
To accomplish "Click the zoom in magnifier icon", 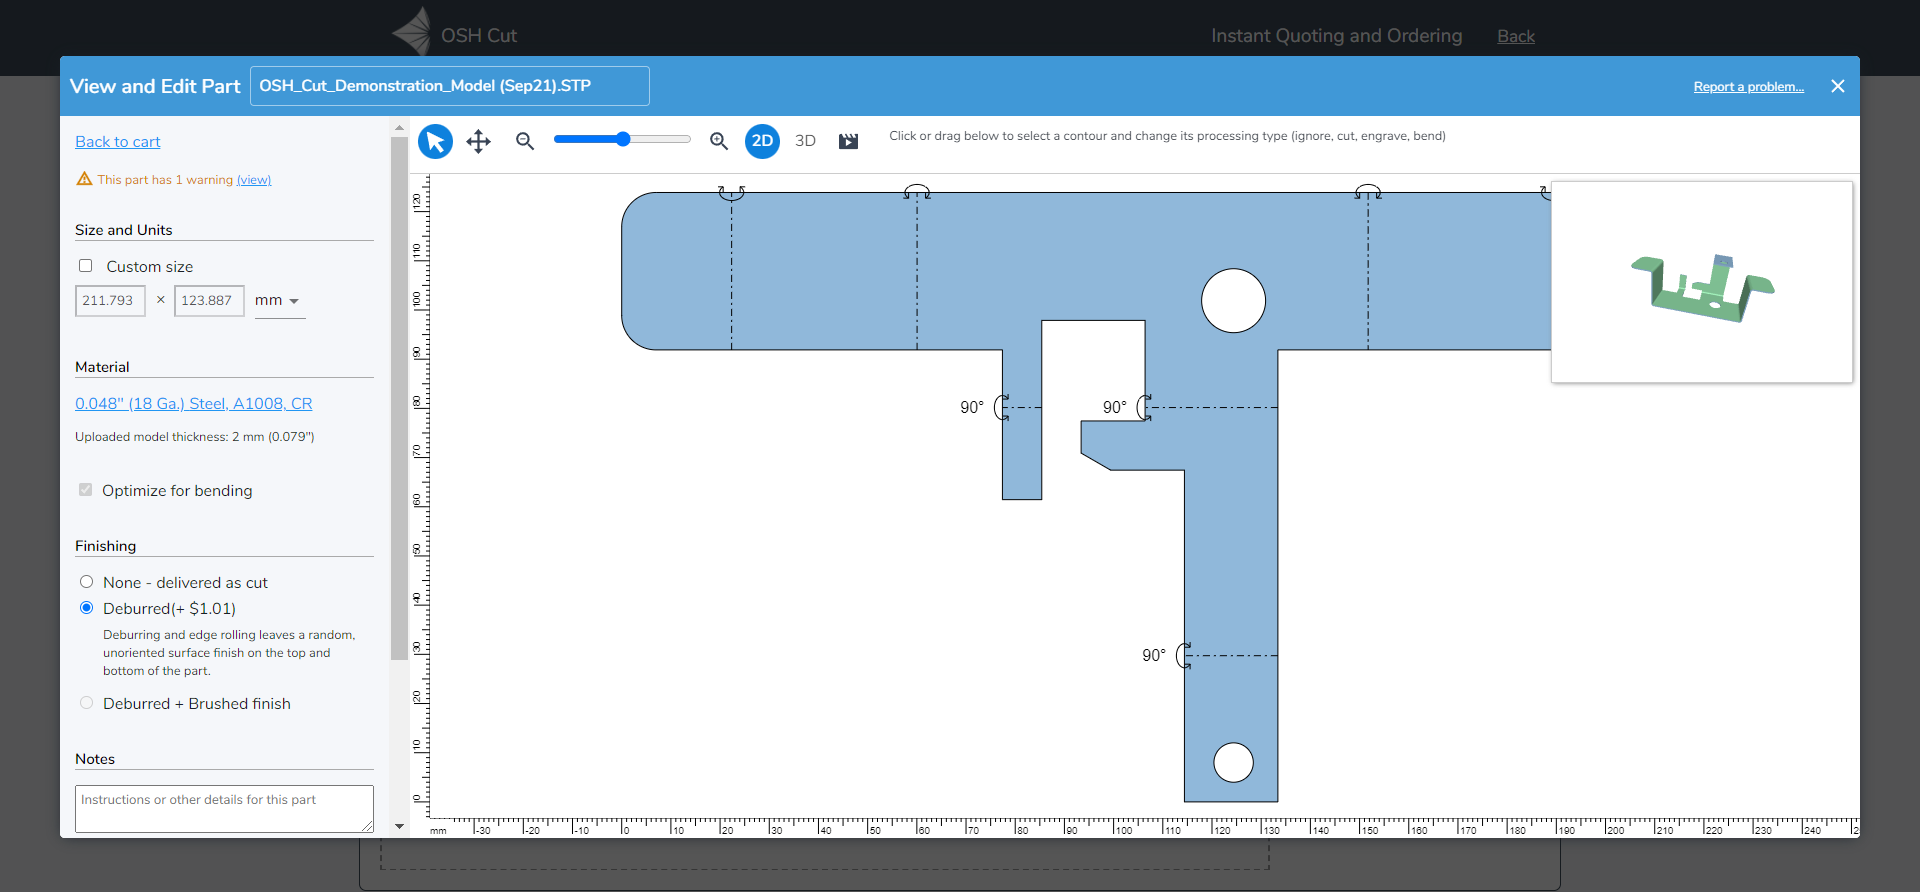I will tap(719, 141).
